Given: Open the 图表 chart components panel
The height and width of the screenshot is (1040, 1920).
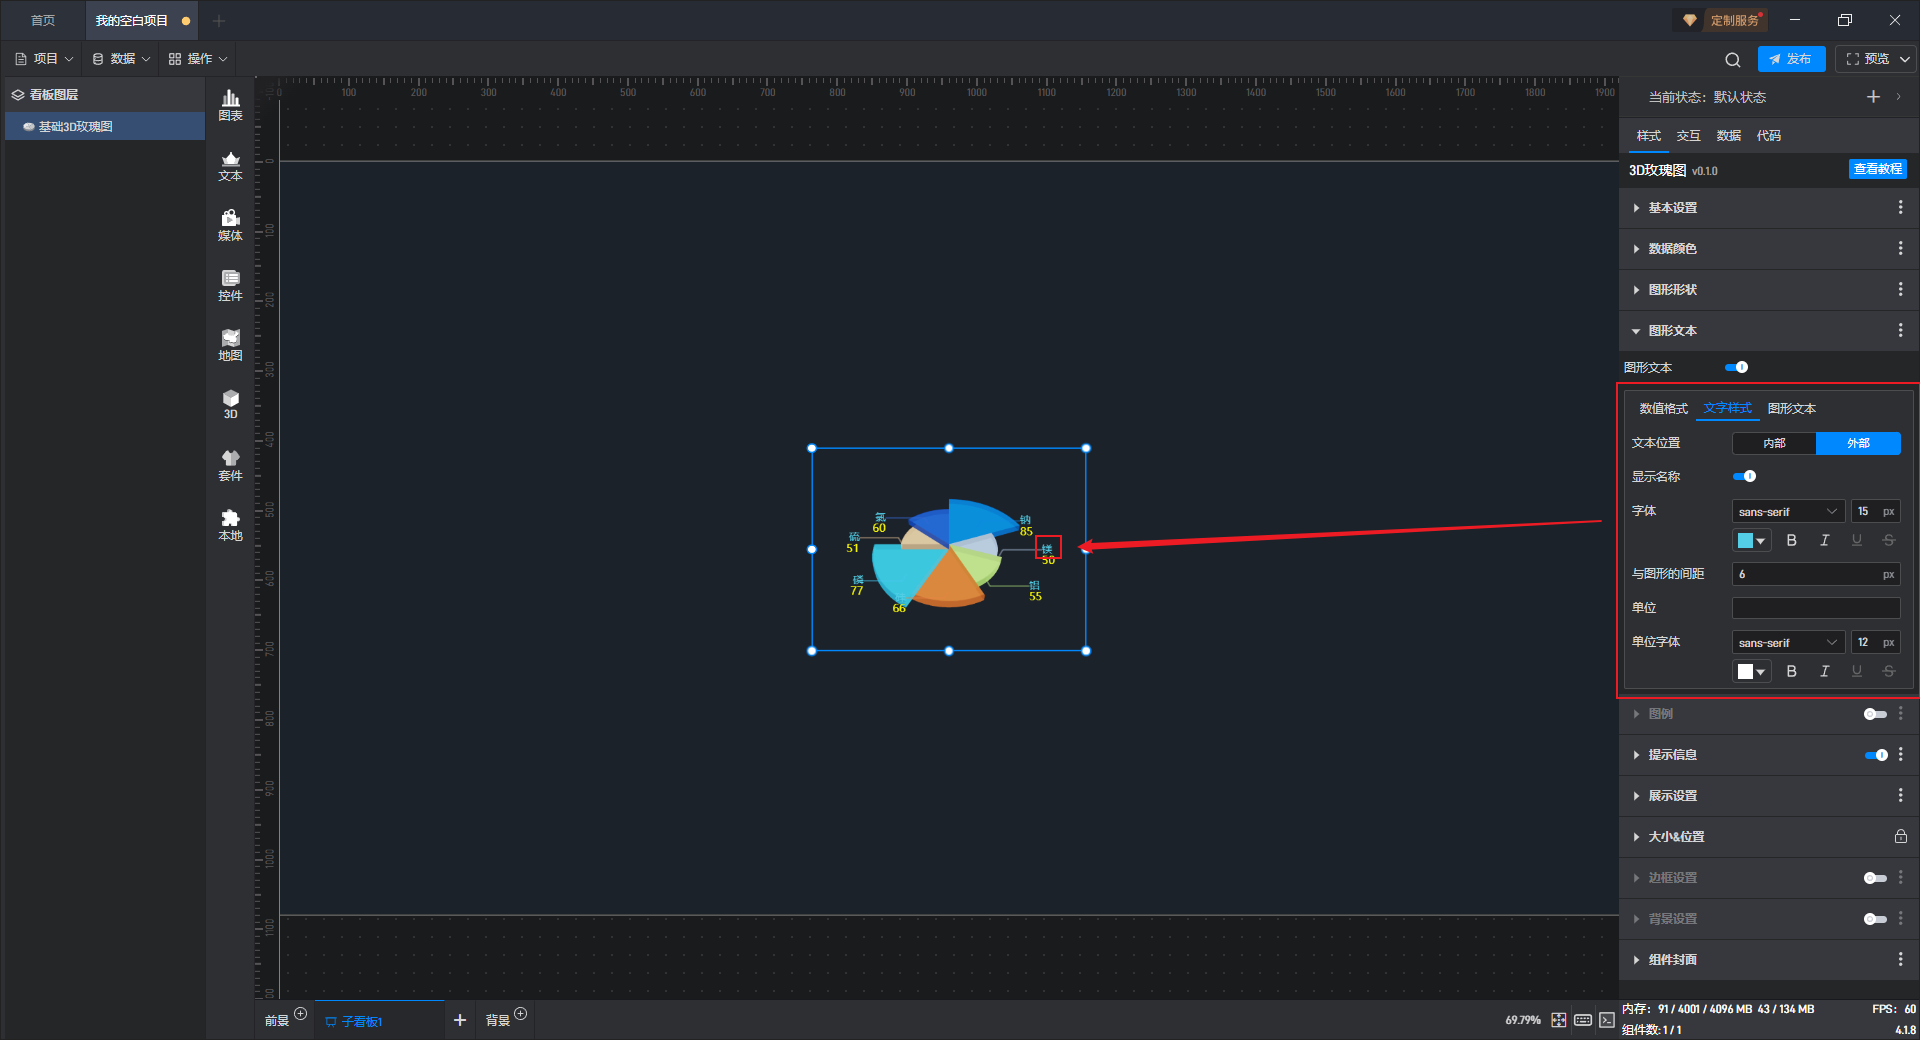Looking at the screenshot, I should point(230,105).
